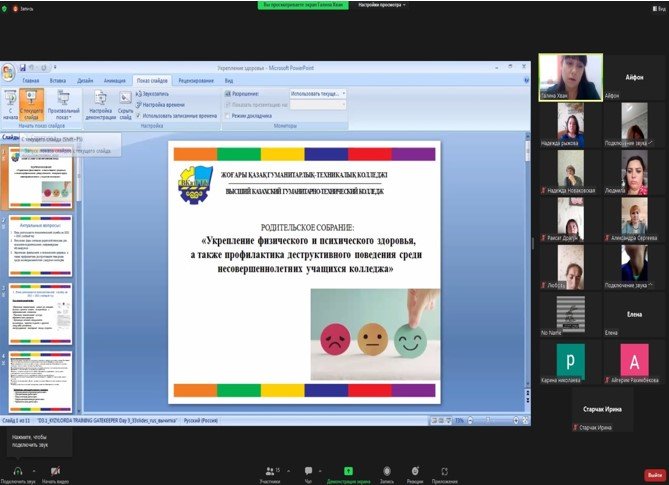This screenshot has width=669, height=485.
Task: Click next slide arrow at scrollbar bottom
Action: click(x=528, y=401)
